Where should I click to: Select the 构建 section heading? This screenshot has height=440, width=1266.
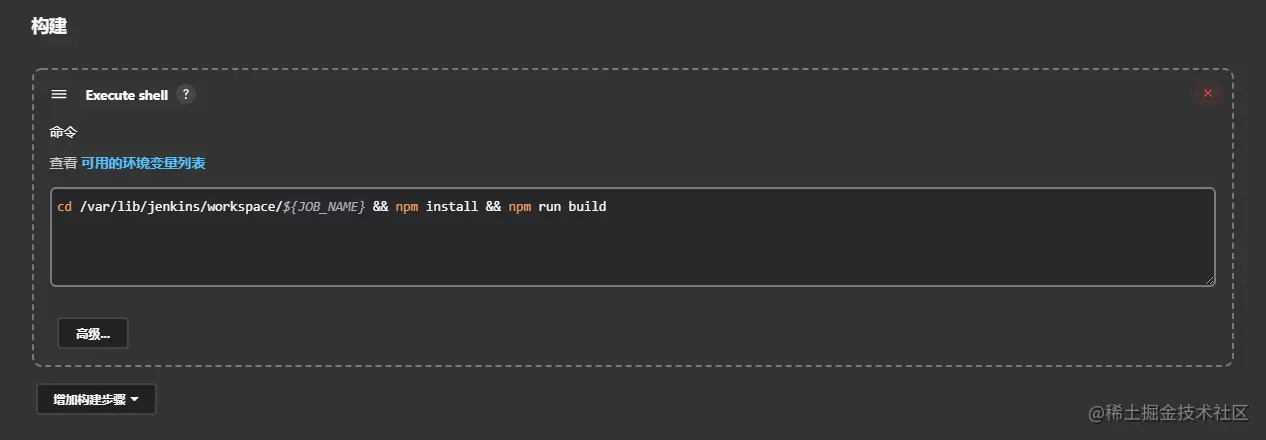48,26
